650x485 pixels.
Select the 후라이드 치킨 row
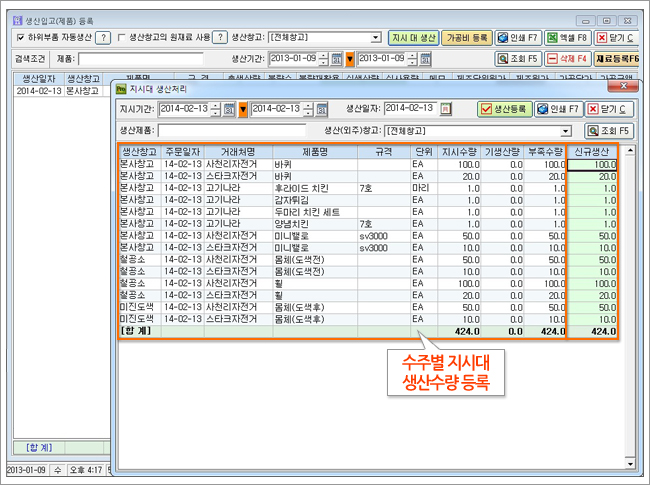[367, 189]
